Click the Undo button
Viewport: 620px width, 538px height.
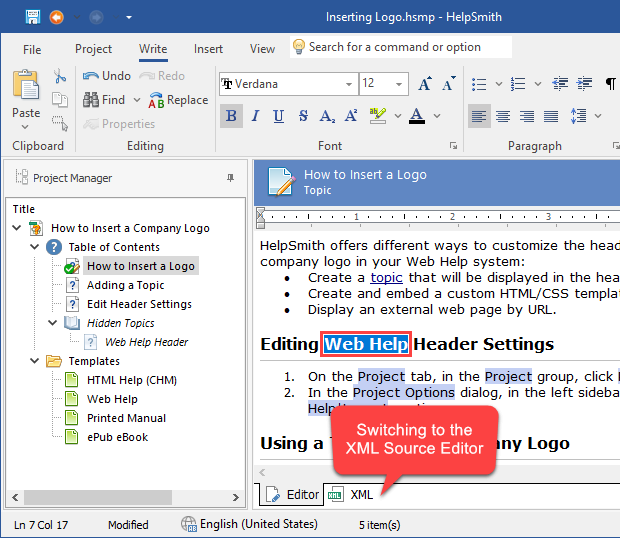107,76
